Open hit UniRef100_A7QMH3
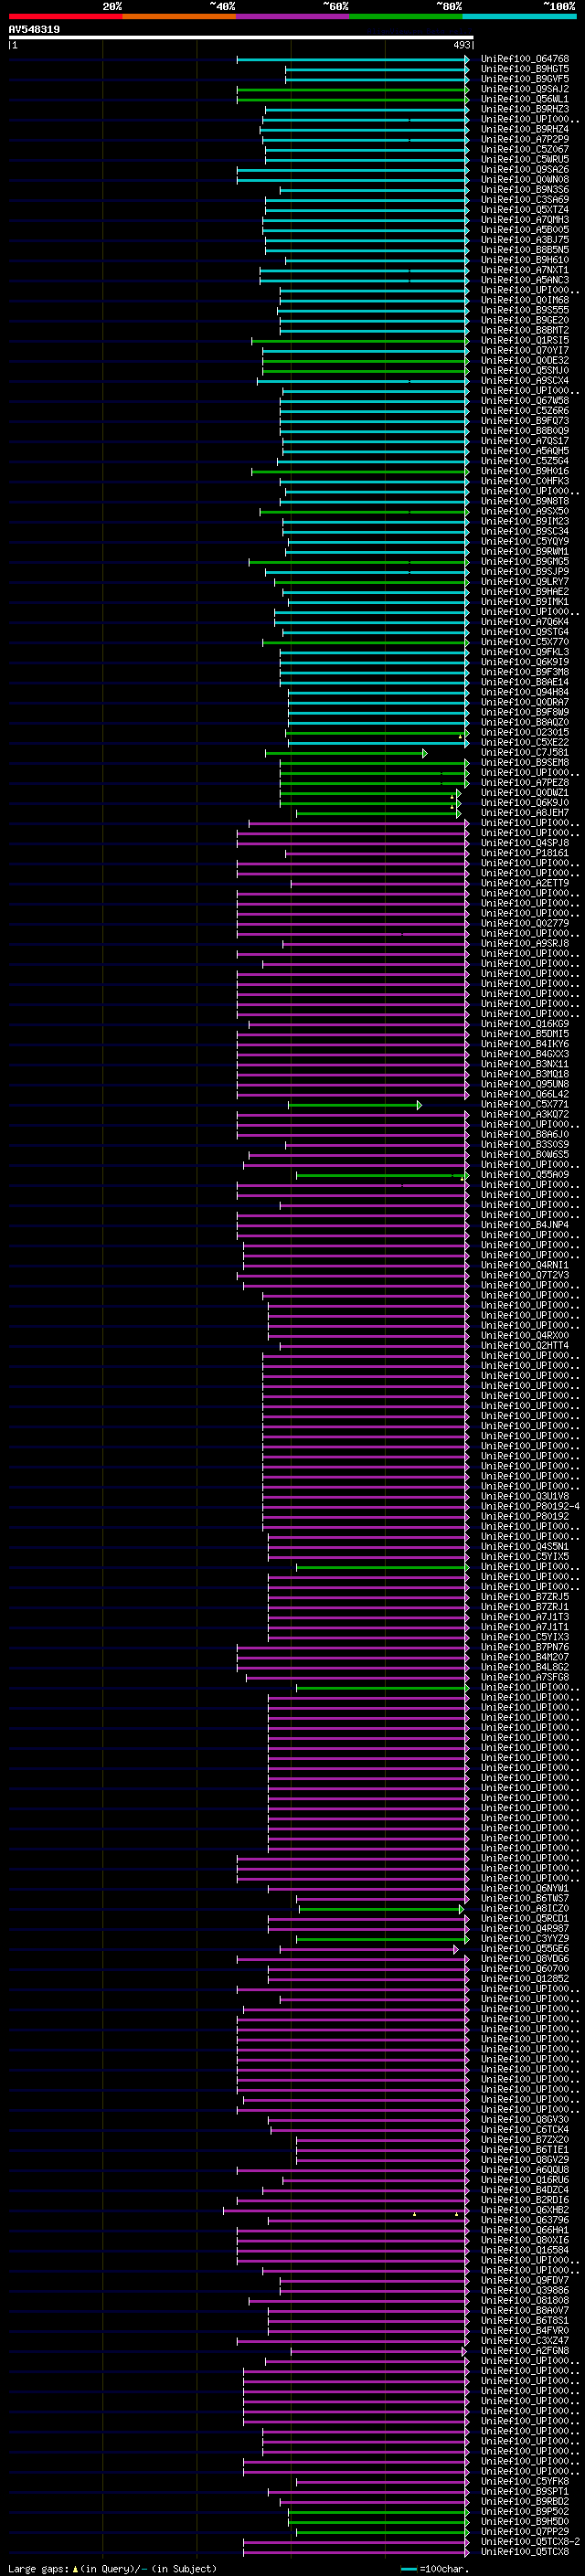This screenshot has width=585, height=2576. tap(525, 220)
